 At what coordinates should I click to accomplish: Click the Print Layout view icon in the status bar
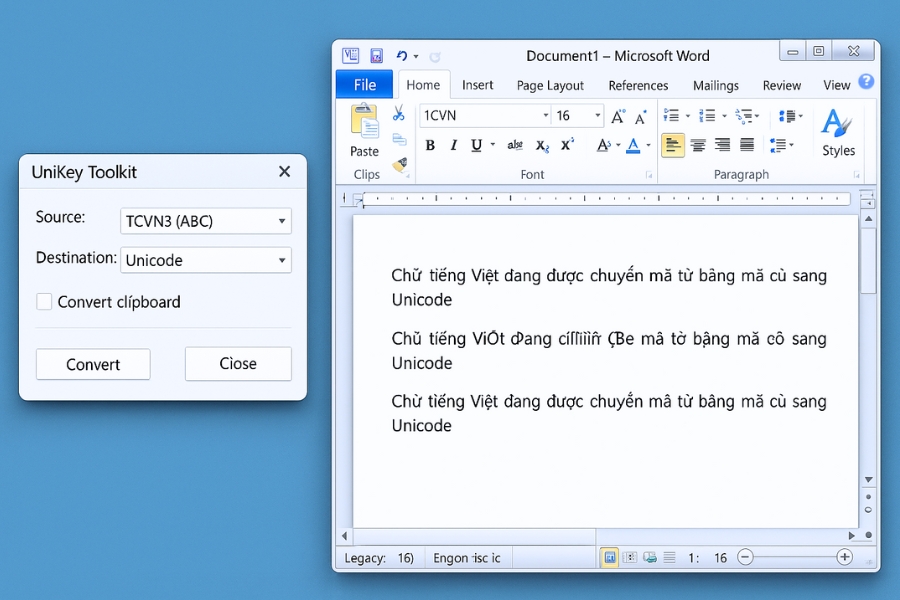(x=610, y=557)
